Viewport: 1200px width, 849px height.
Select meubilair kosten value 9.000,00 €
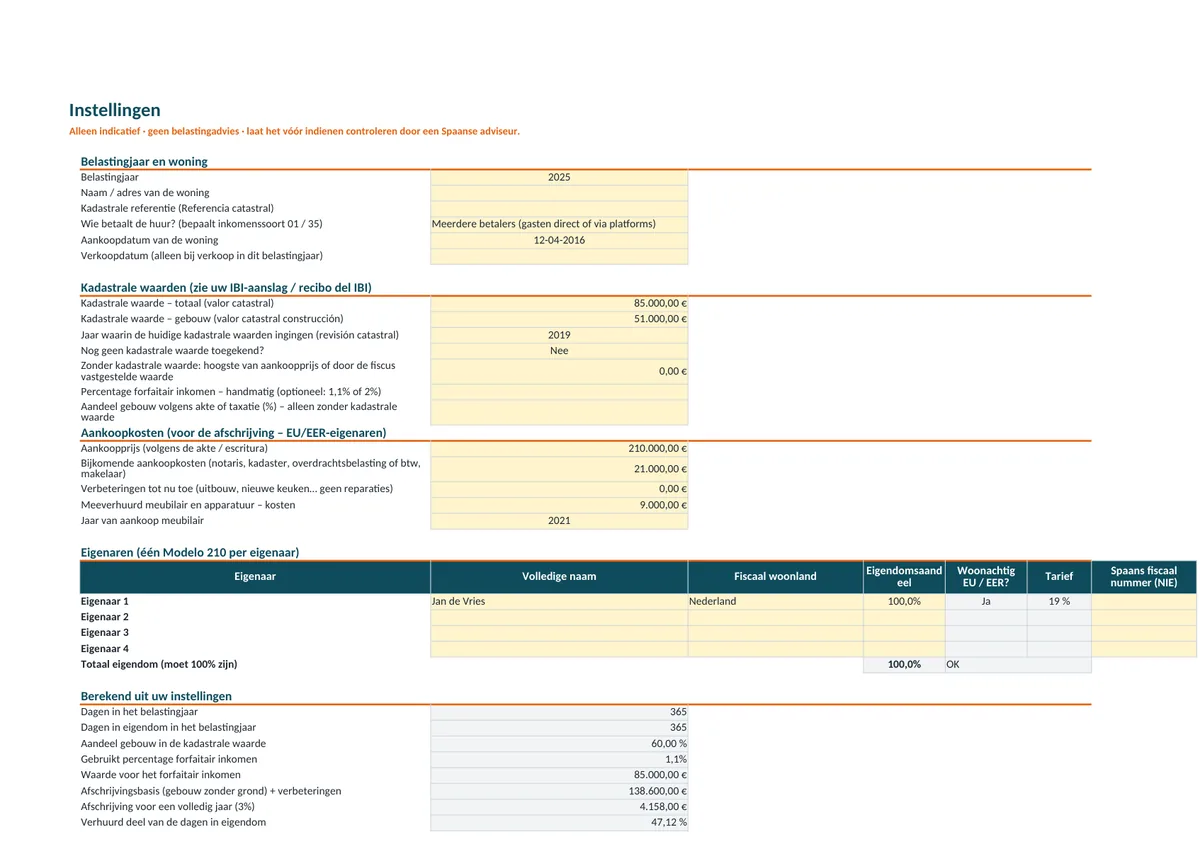559,505
